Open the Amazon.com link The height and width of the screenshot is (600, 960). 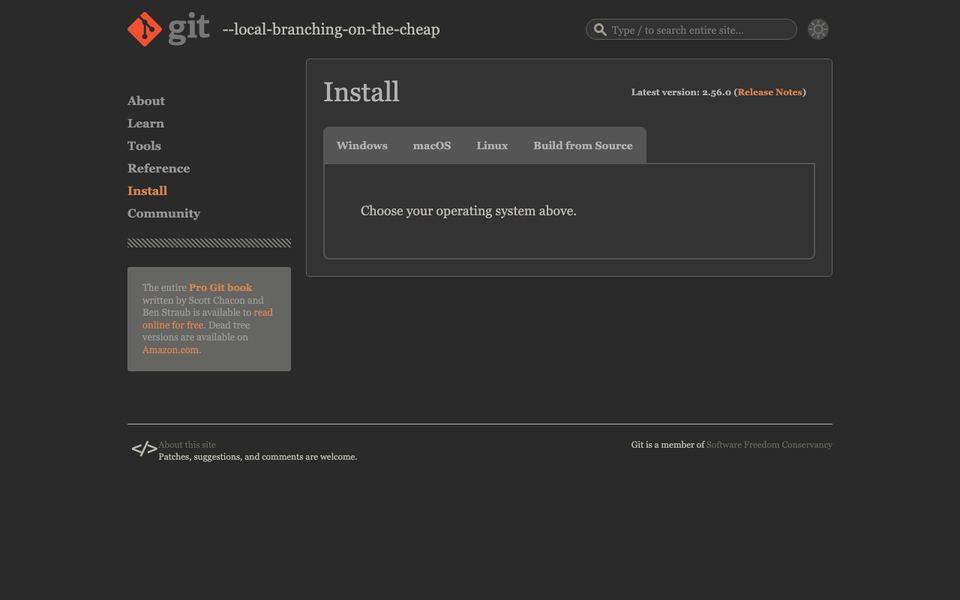[171, 350]
